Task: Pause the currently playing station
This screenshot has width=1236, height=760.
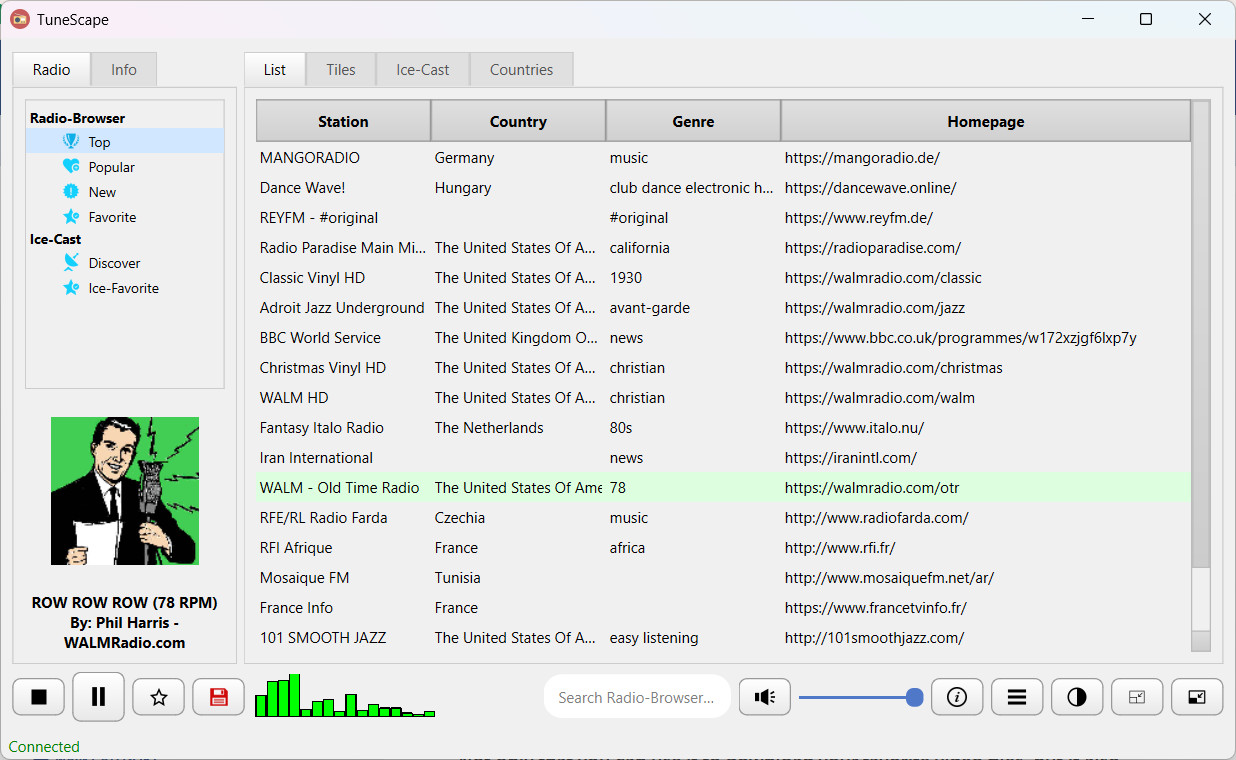Action: [98, 697]
